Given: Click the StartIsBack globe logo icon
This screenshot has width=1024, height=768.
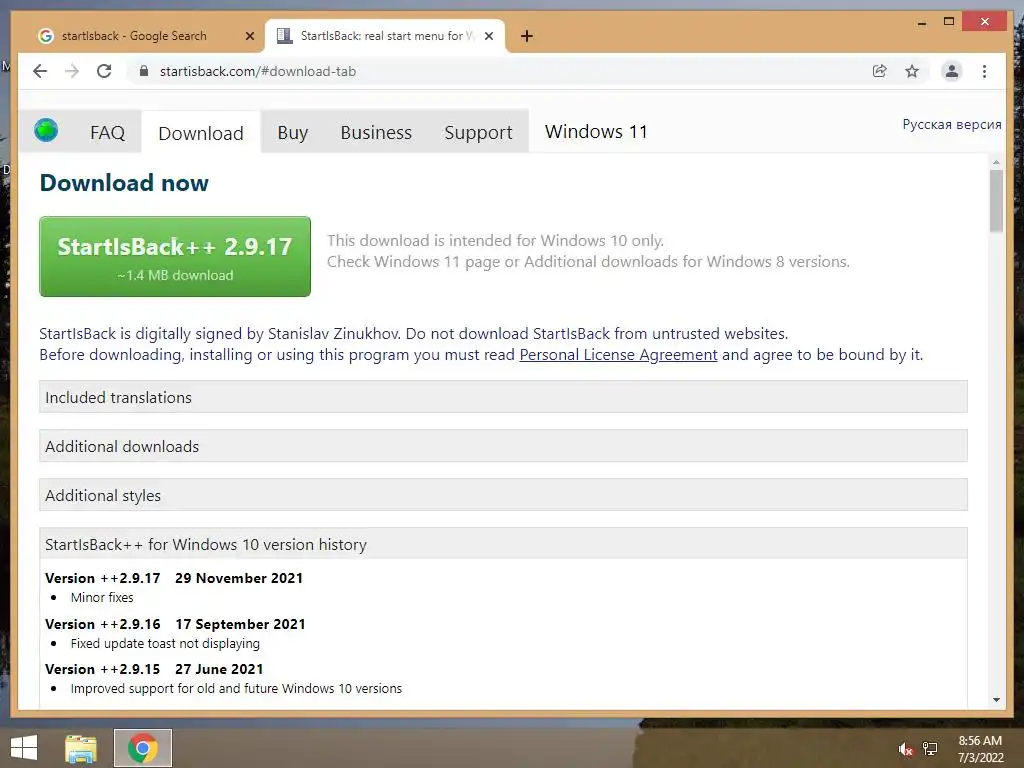Looking at the screenshot, I should point(46,131).
